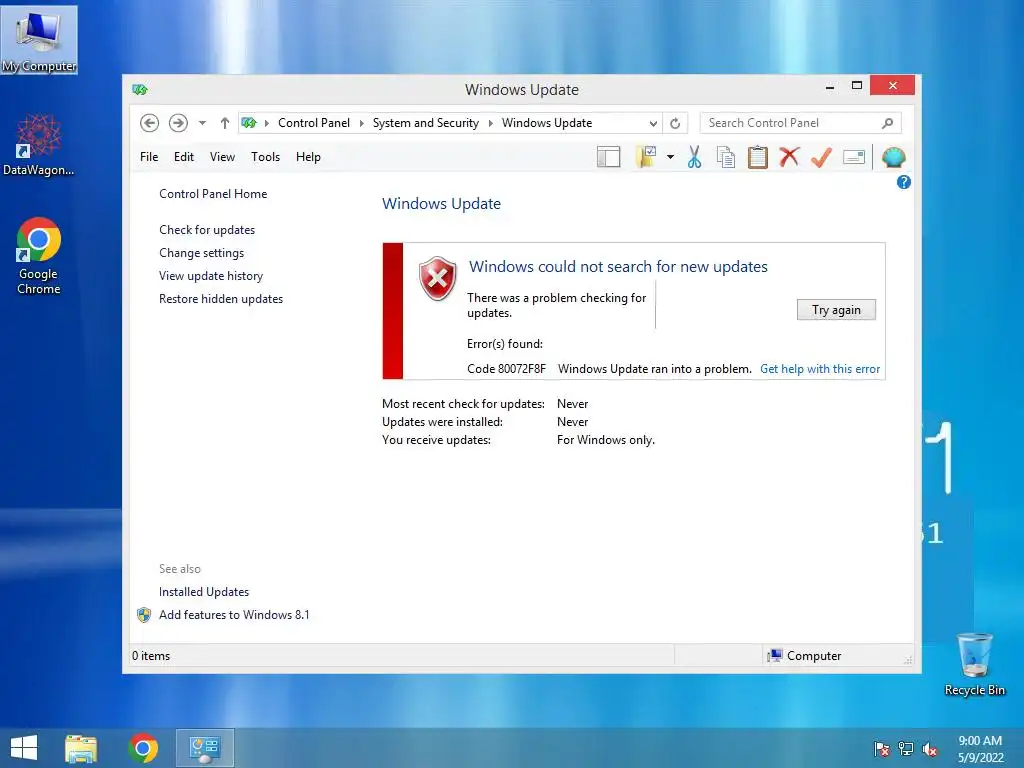Screen dimensions: 1024x768
Task: Open Control Panel Home link
Action: click(213, 194)
